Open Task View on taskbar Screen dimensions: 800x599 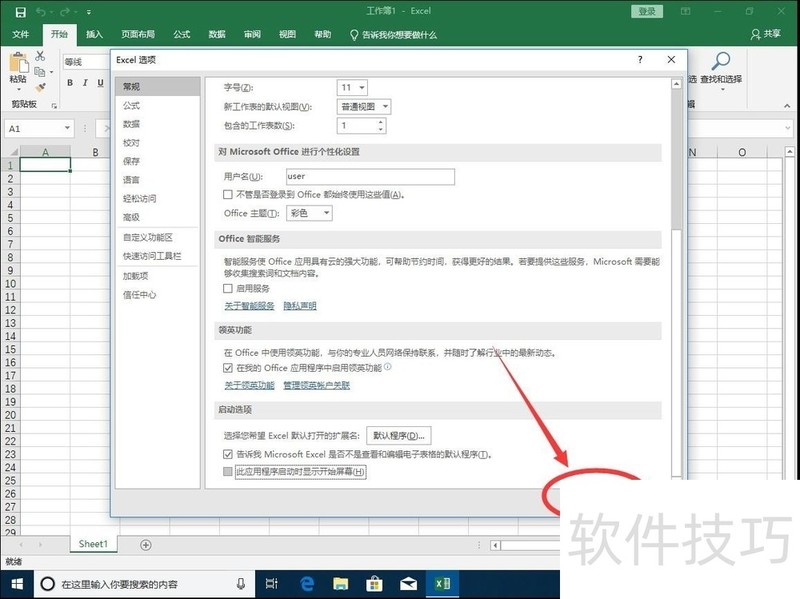(x=271, y=584)
